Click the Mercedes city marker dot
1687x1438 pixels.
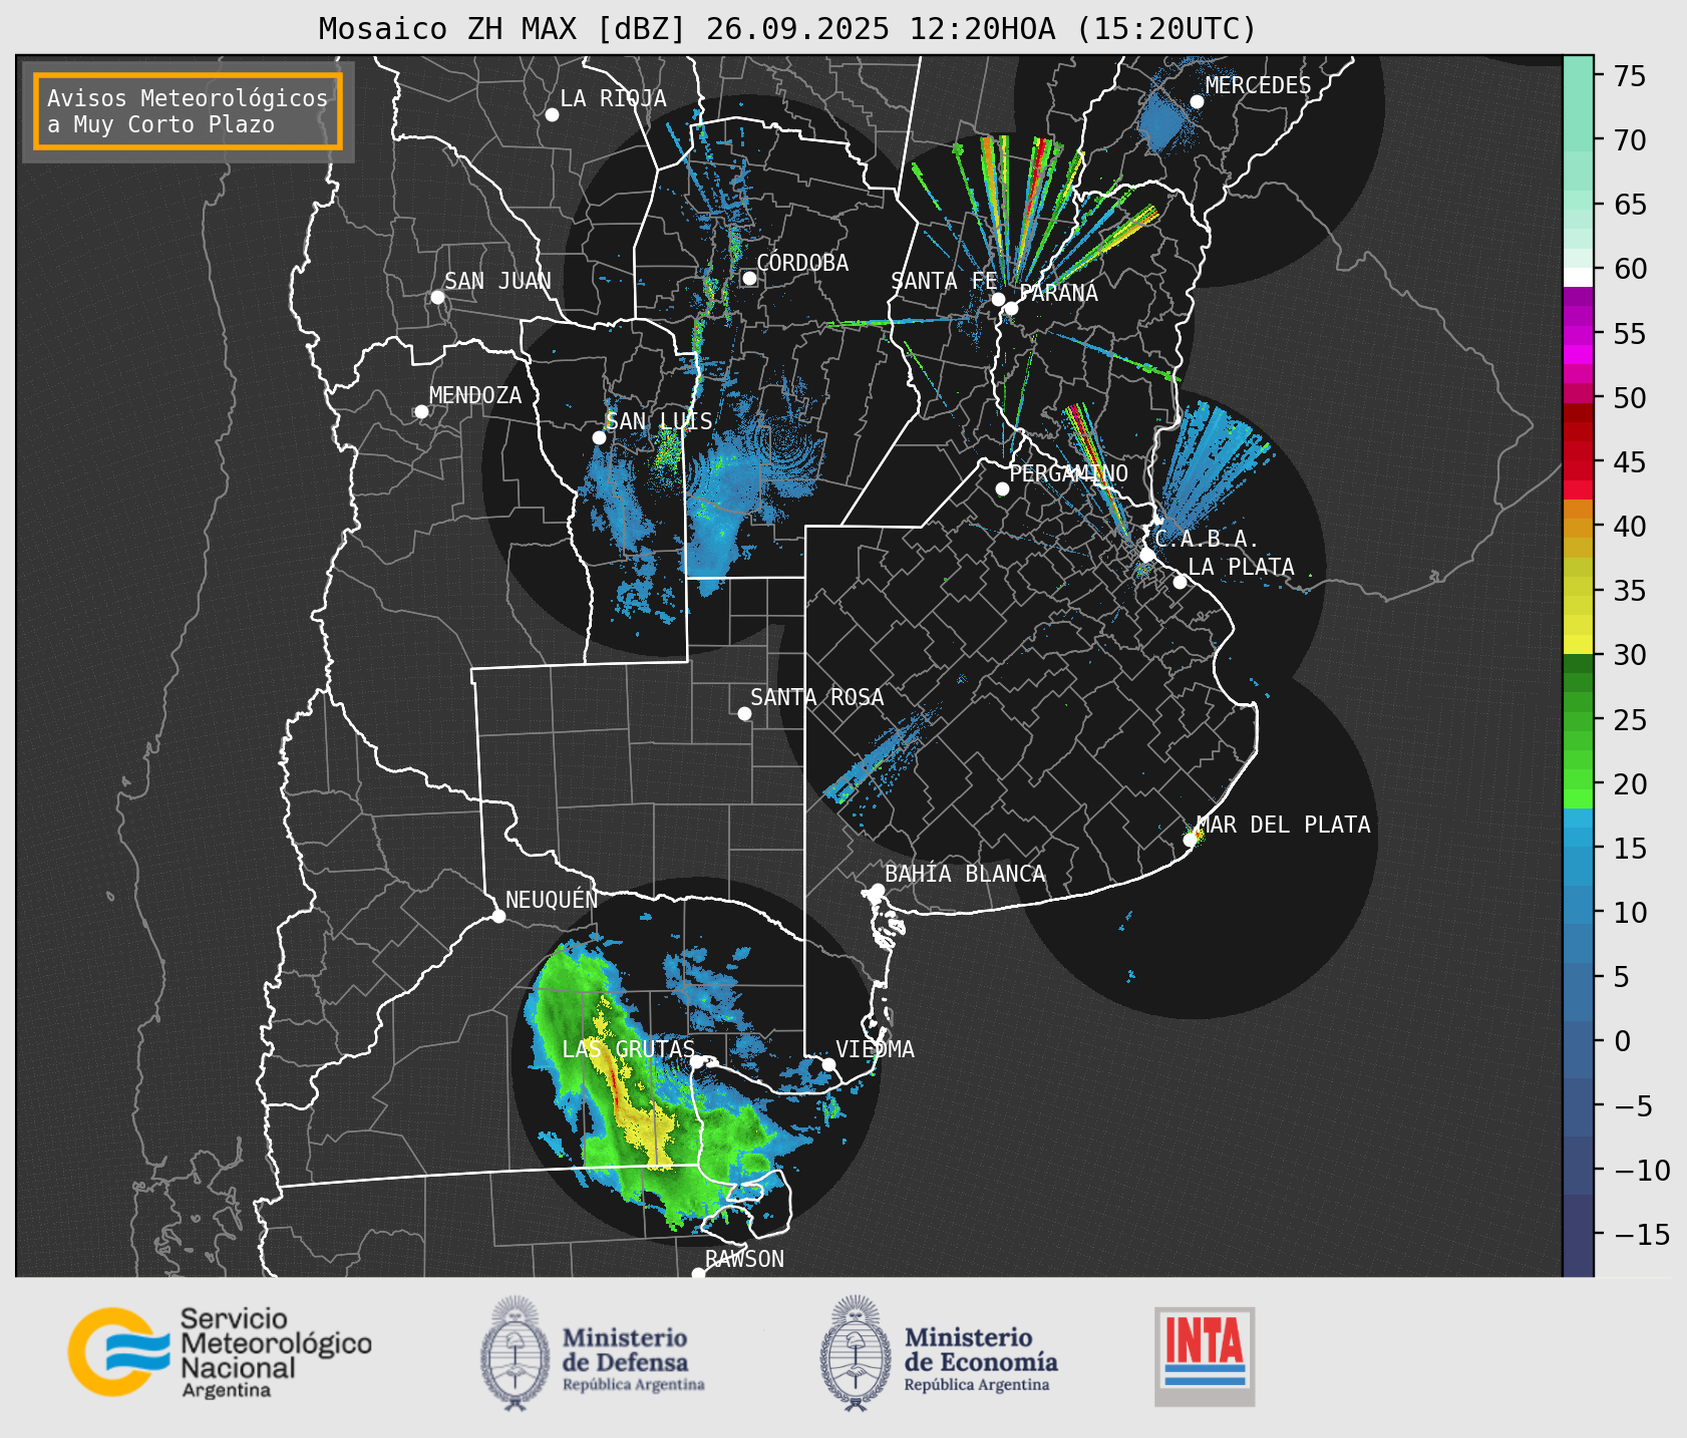tap(1197, 101)
